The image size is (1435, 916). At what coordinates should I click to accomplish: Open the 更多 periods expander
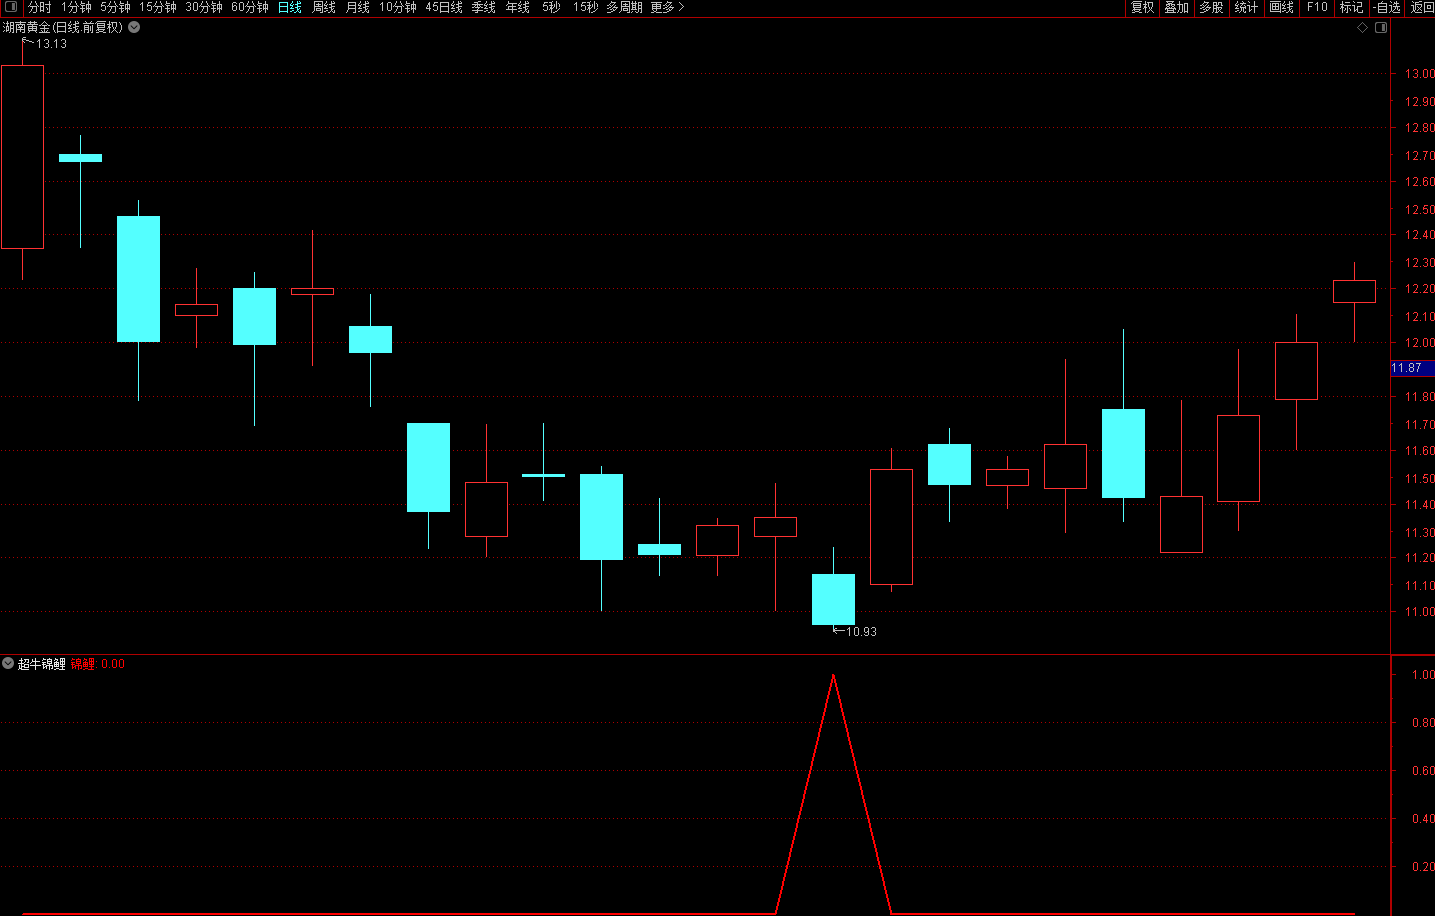pos(667,7)
